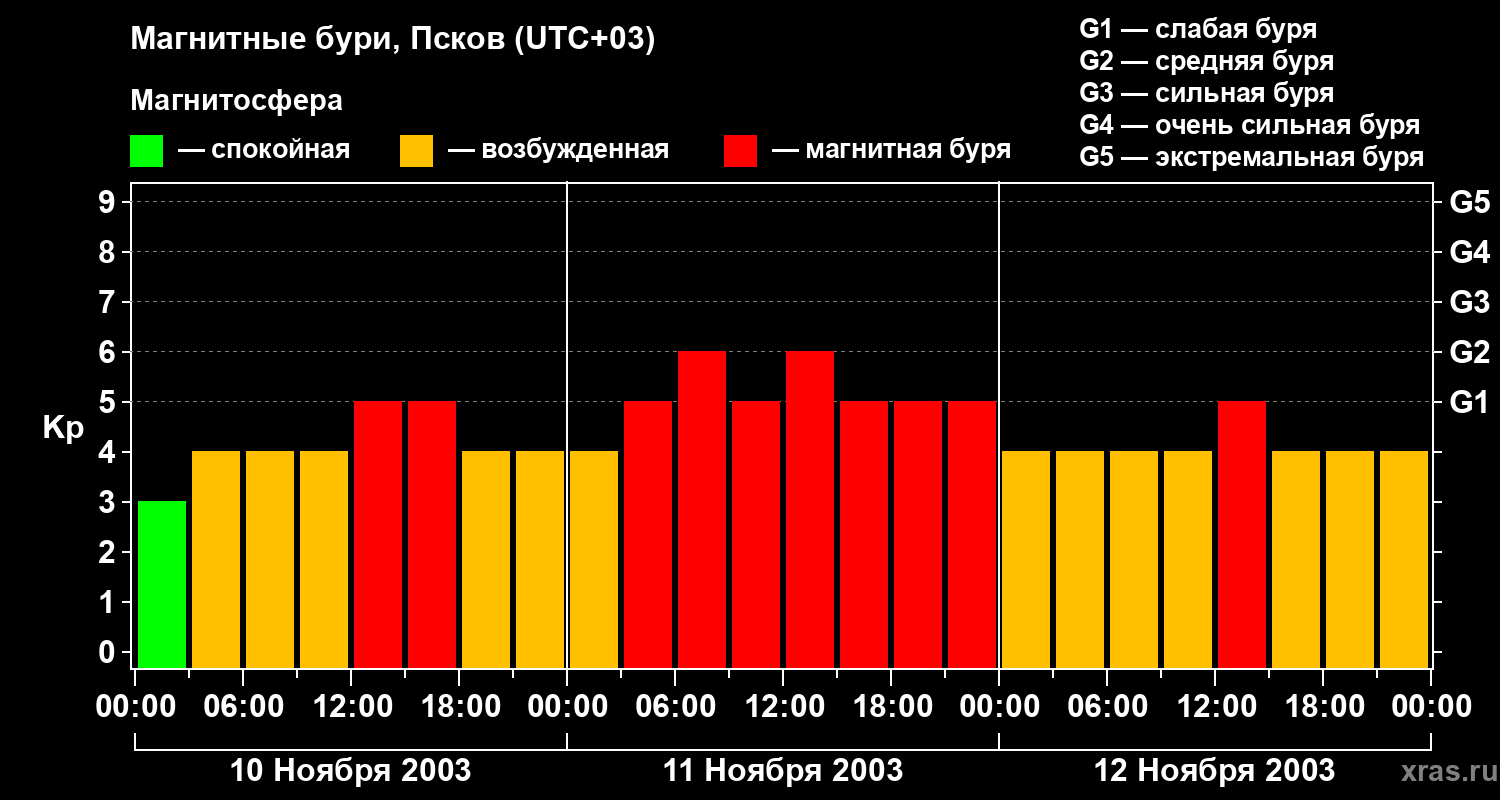Click the chart title 'Магнитные бури, Псков (UTC+03)'
1500x800 pixels.
pyautogui.click(x=393, y=40)
